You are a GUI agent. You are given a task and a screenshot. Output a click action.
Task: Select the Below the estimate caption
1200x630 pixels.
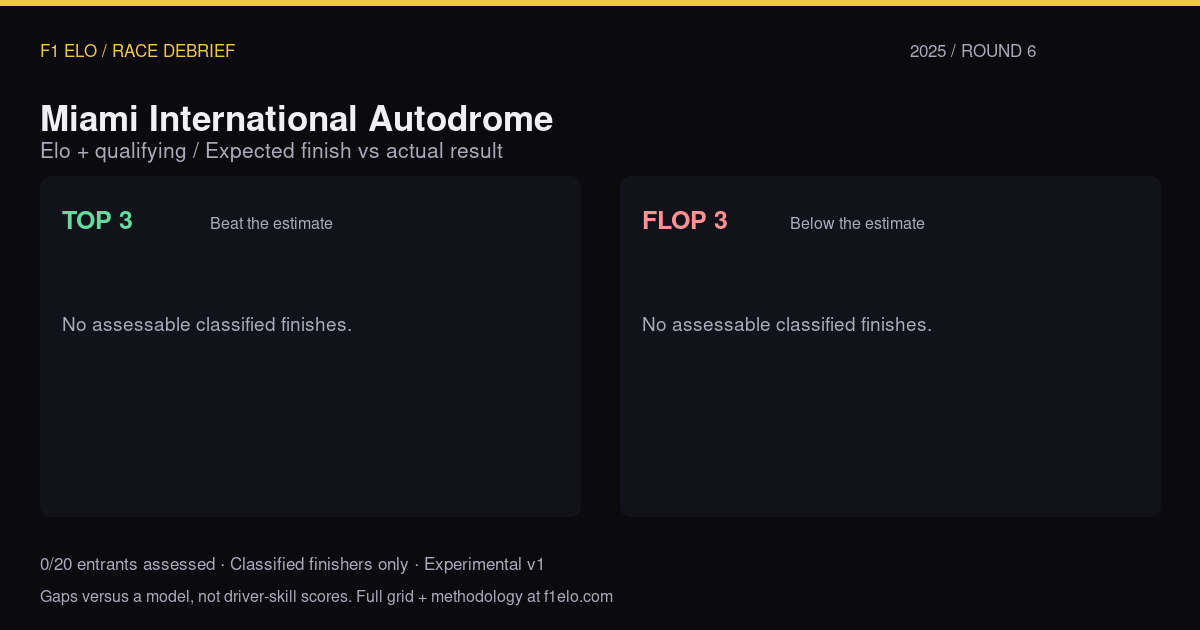[x=857, y=224]
